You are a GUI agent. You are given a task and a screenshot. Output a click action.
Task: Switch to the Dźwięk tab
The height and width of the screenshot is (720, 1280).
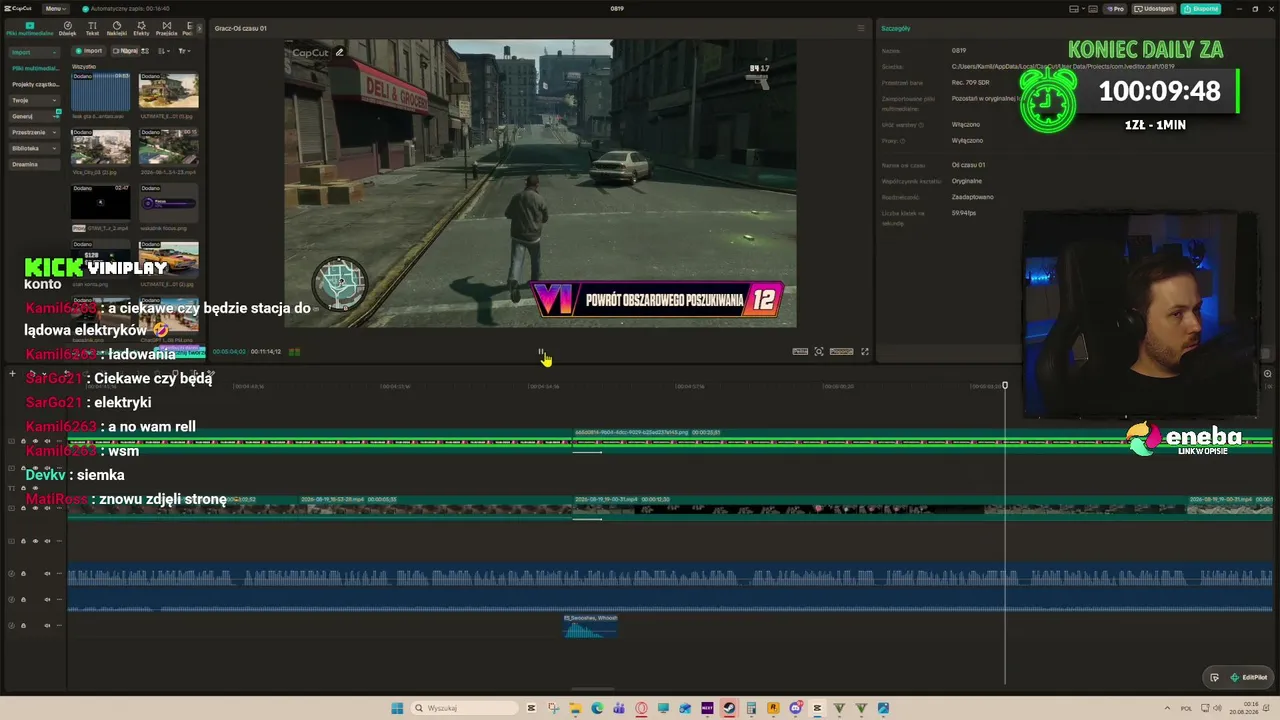point(67,29)
